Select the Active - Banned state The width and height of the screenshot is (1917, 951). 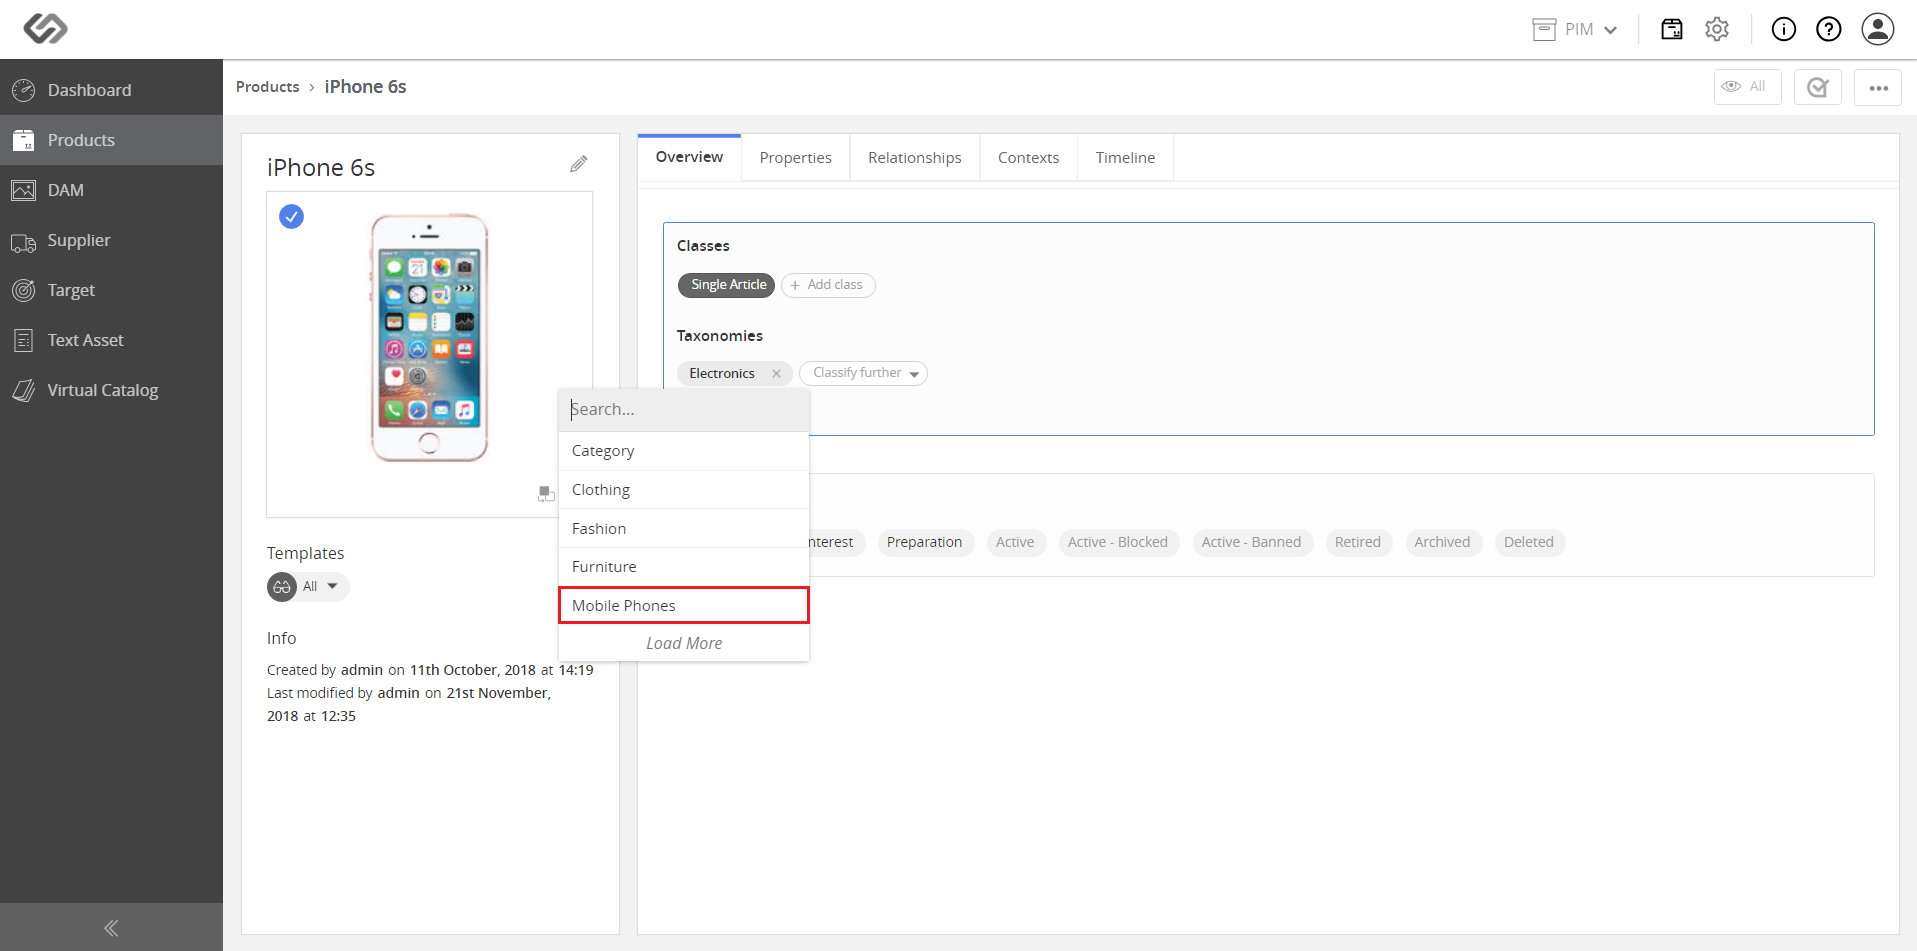point(1251,542)
